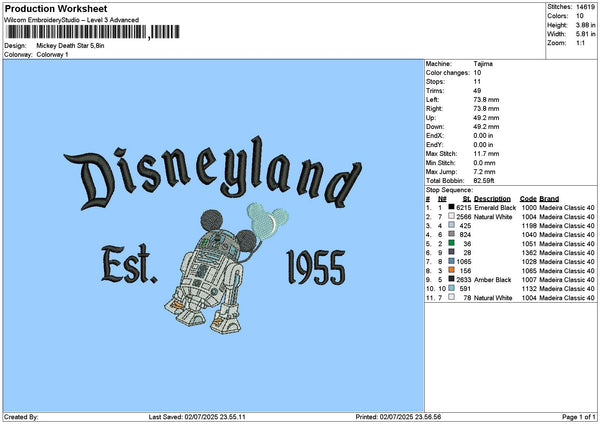The height and width of the screenshot is (424, 600).
Task: Click the light cyan swatch with code 1132
Action: pyautogui.click(x=452, y=288)
